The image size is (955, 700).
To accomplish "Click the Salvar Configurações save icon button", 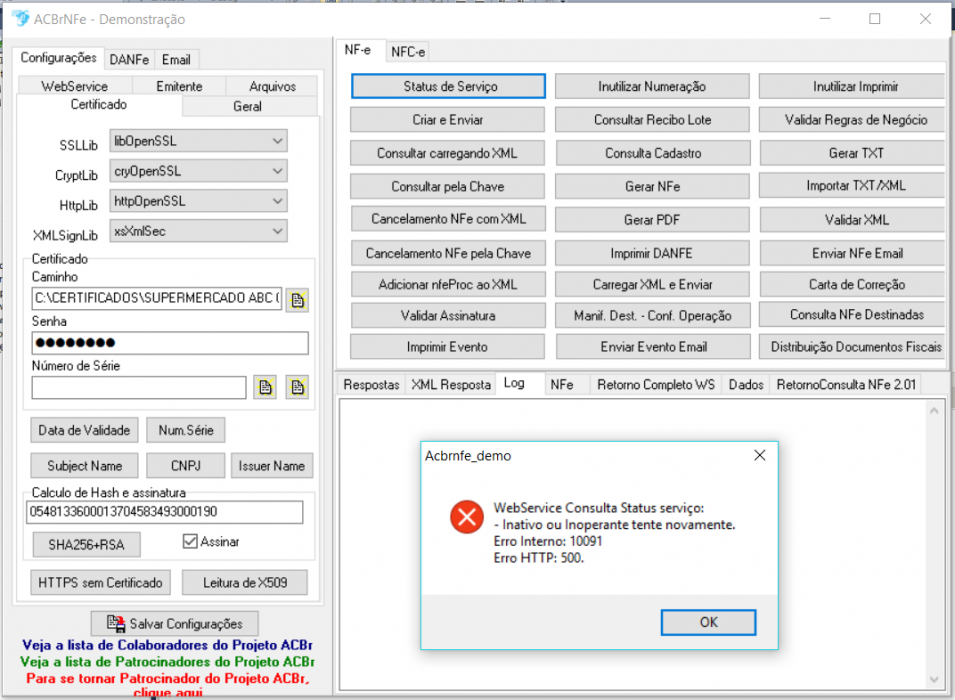I will pos(175,623).
